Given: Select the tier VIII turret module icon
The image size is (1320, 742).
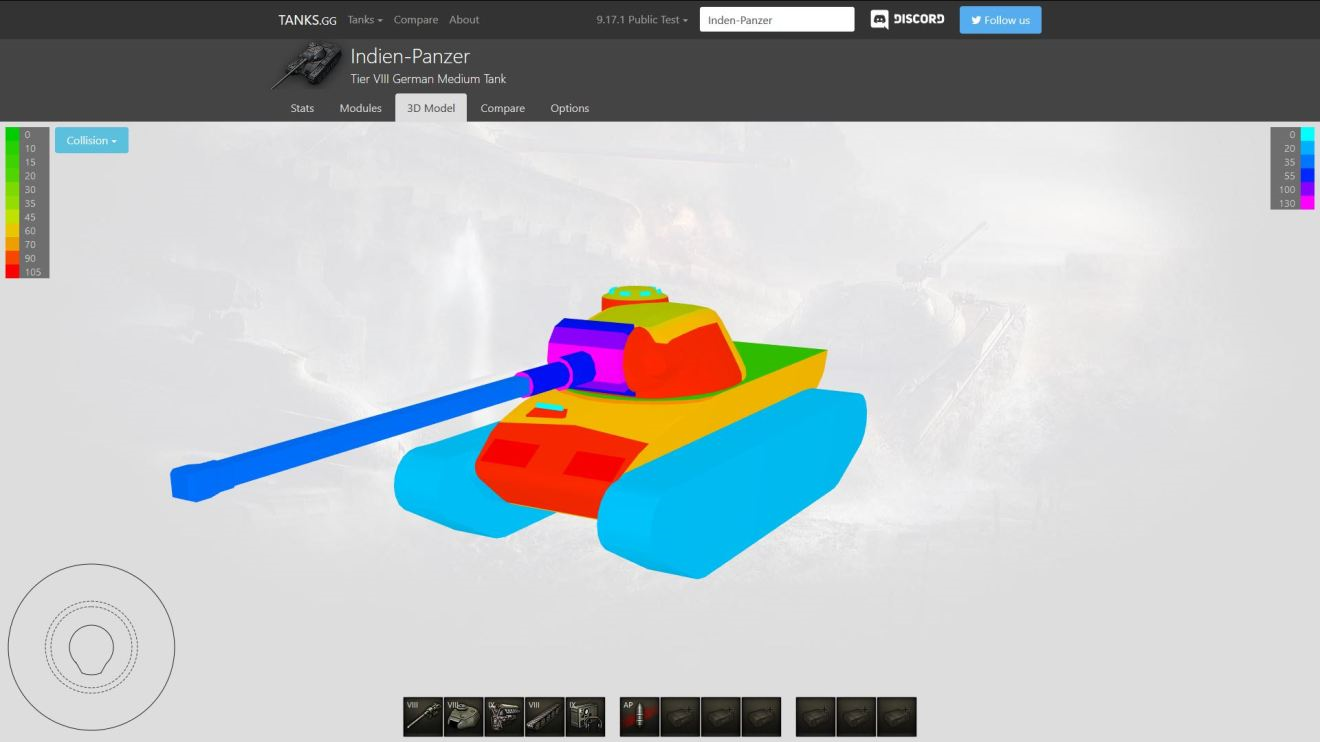Looking at the screenshot, I should (463, 717).
